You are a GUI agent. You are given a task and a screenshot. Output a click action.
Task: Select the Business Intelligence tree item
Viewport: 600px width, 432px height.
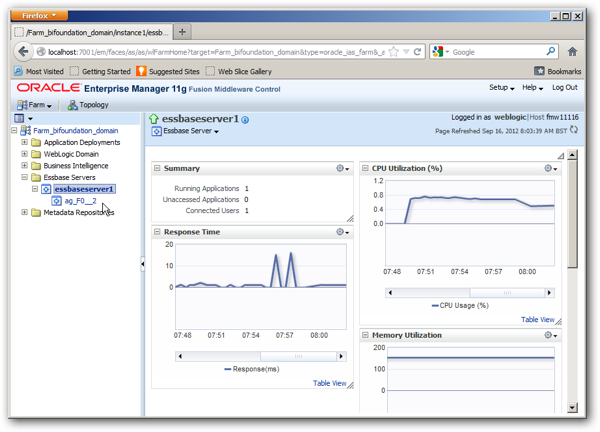pyautogui.click(x=76, y=165)
